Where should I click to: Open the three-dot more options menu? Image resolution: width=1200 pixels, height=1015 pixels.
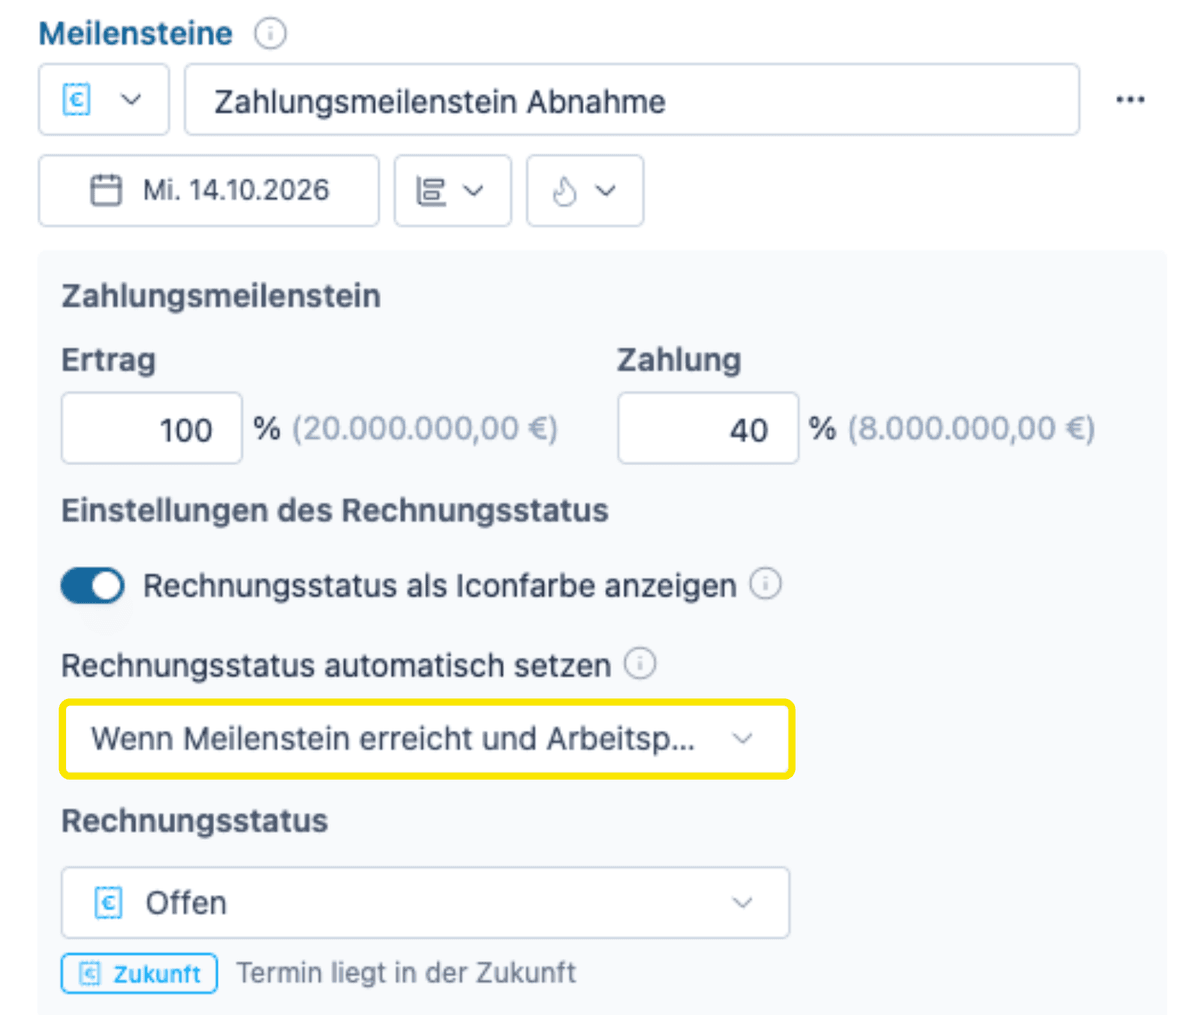point(1130,100)
